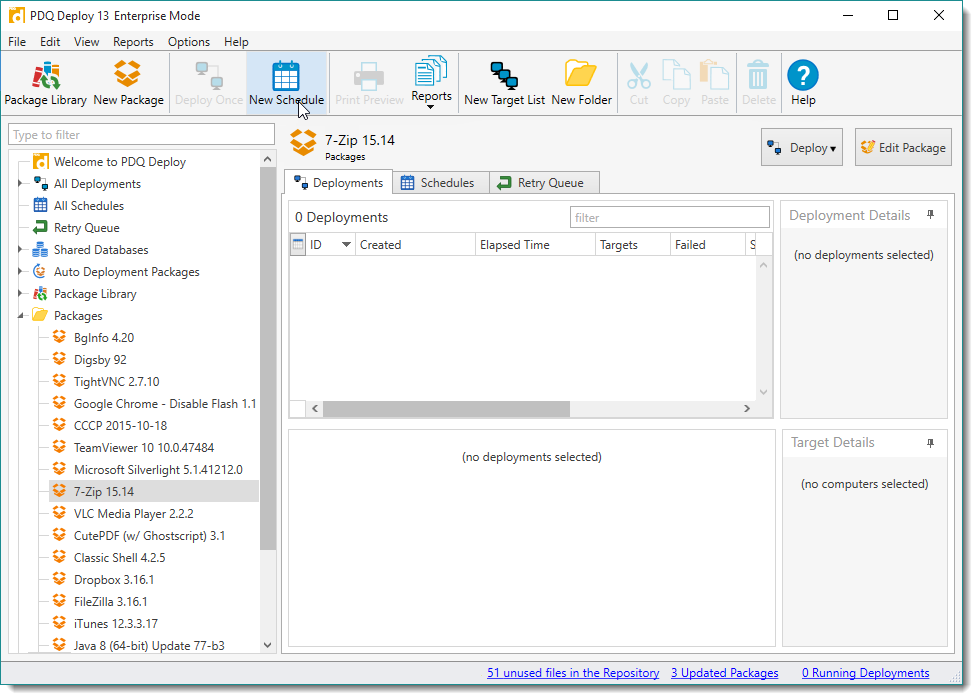Click the horizontal scrollbar in deployments grid
978x700 pixels.
(446, 409)
